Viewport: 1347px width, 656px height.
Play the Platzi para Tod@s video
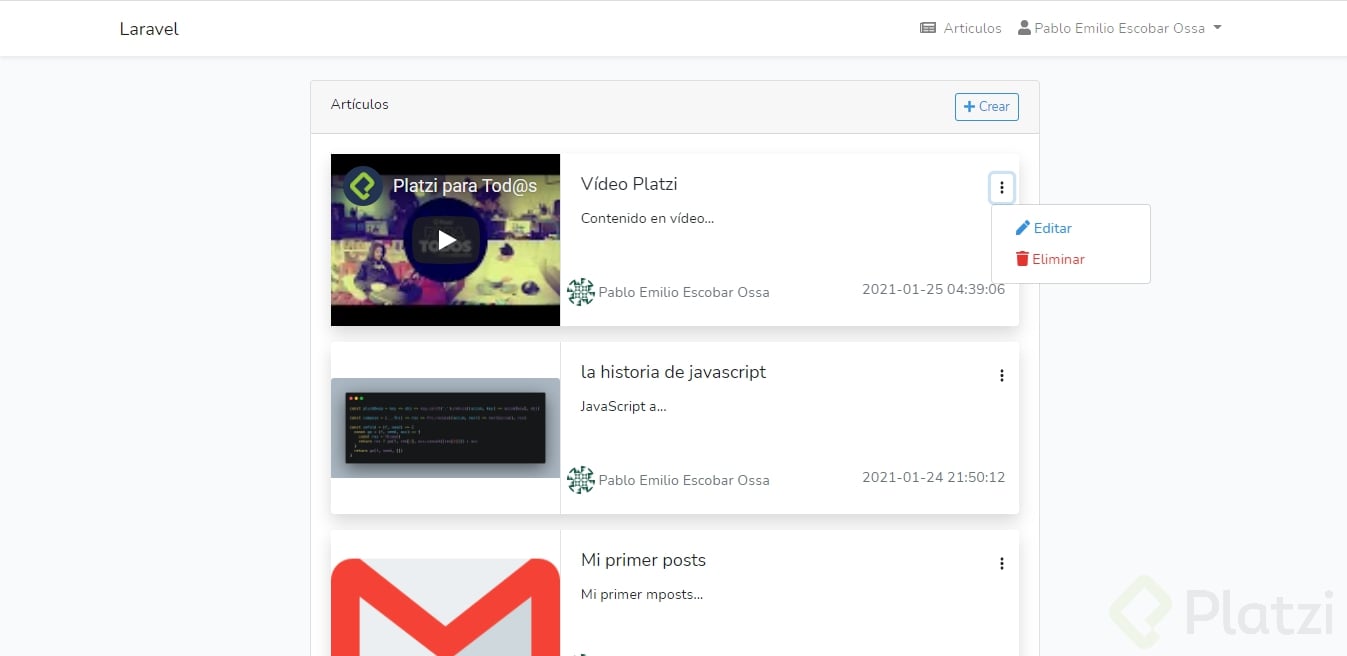[x=447, y=240]
